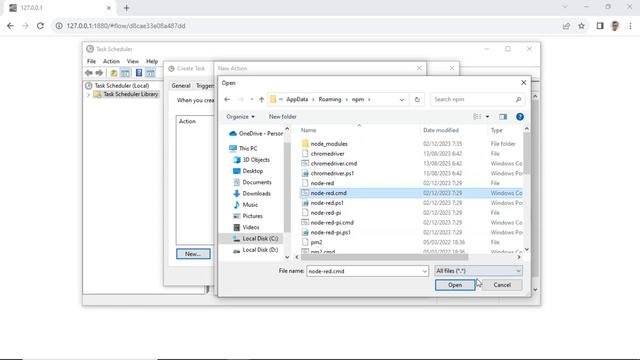
Task: Refresh the npm folder listing
Action: (x=417, y=99)
